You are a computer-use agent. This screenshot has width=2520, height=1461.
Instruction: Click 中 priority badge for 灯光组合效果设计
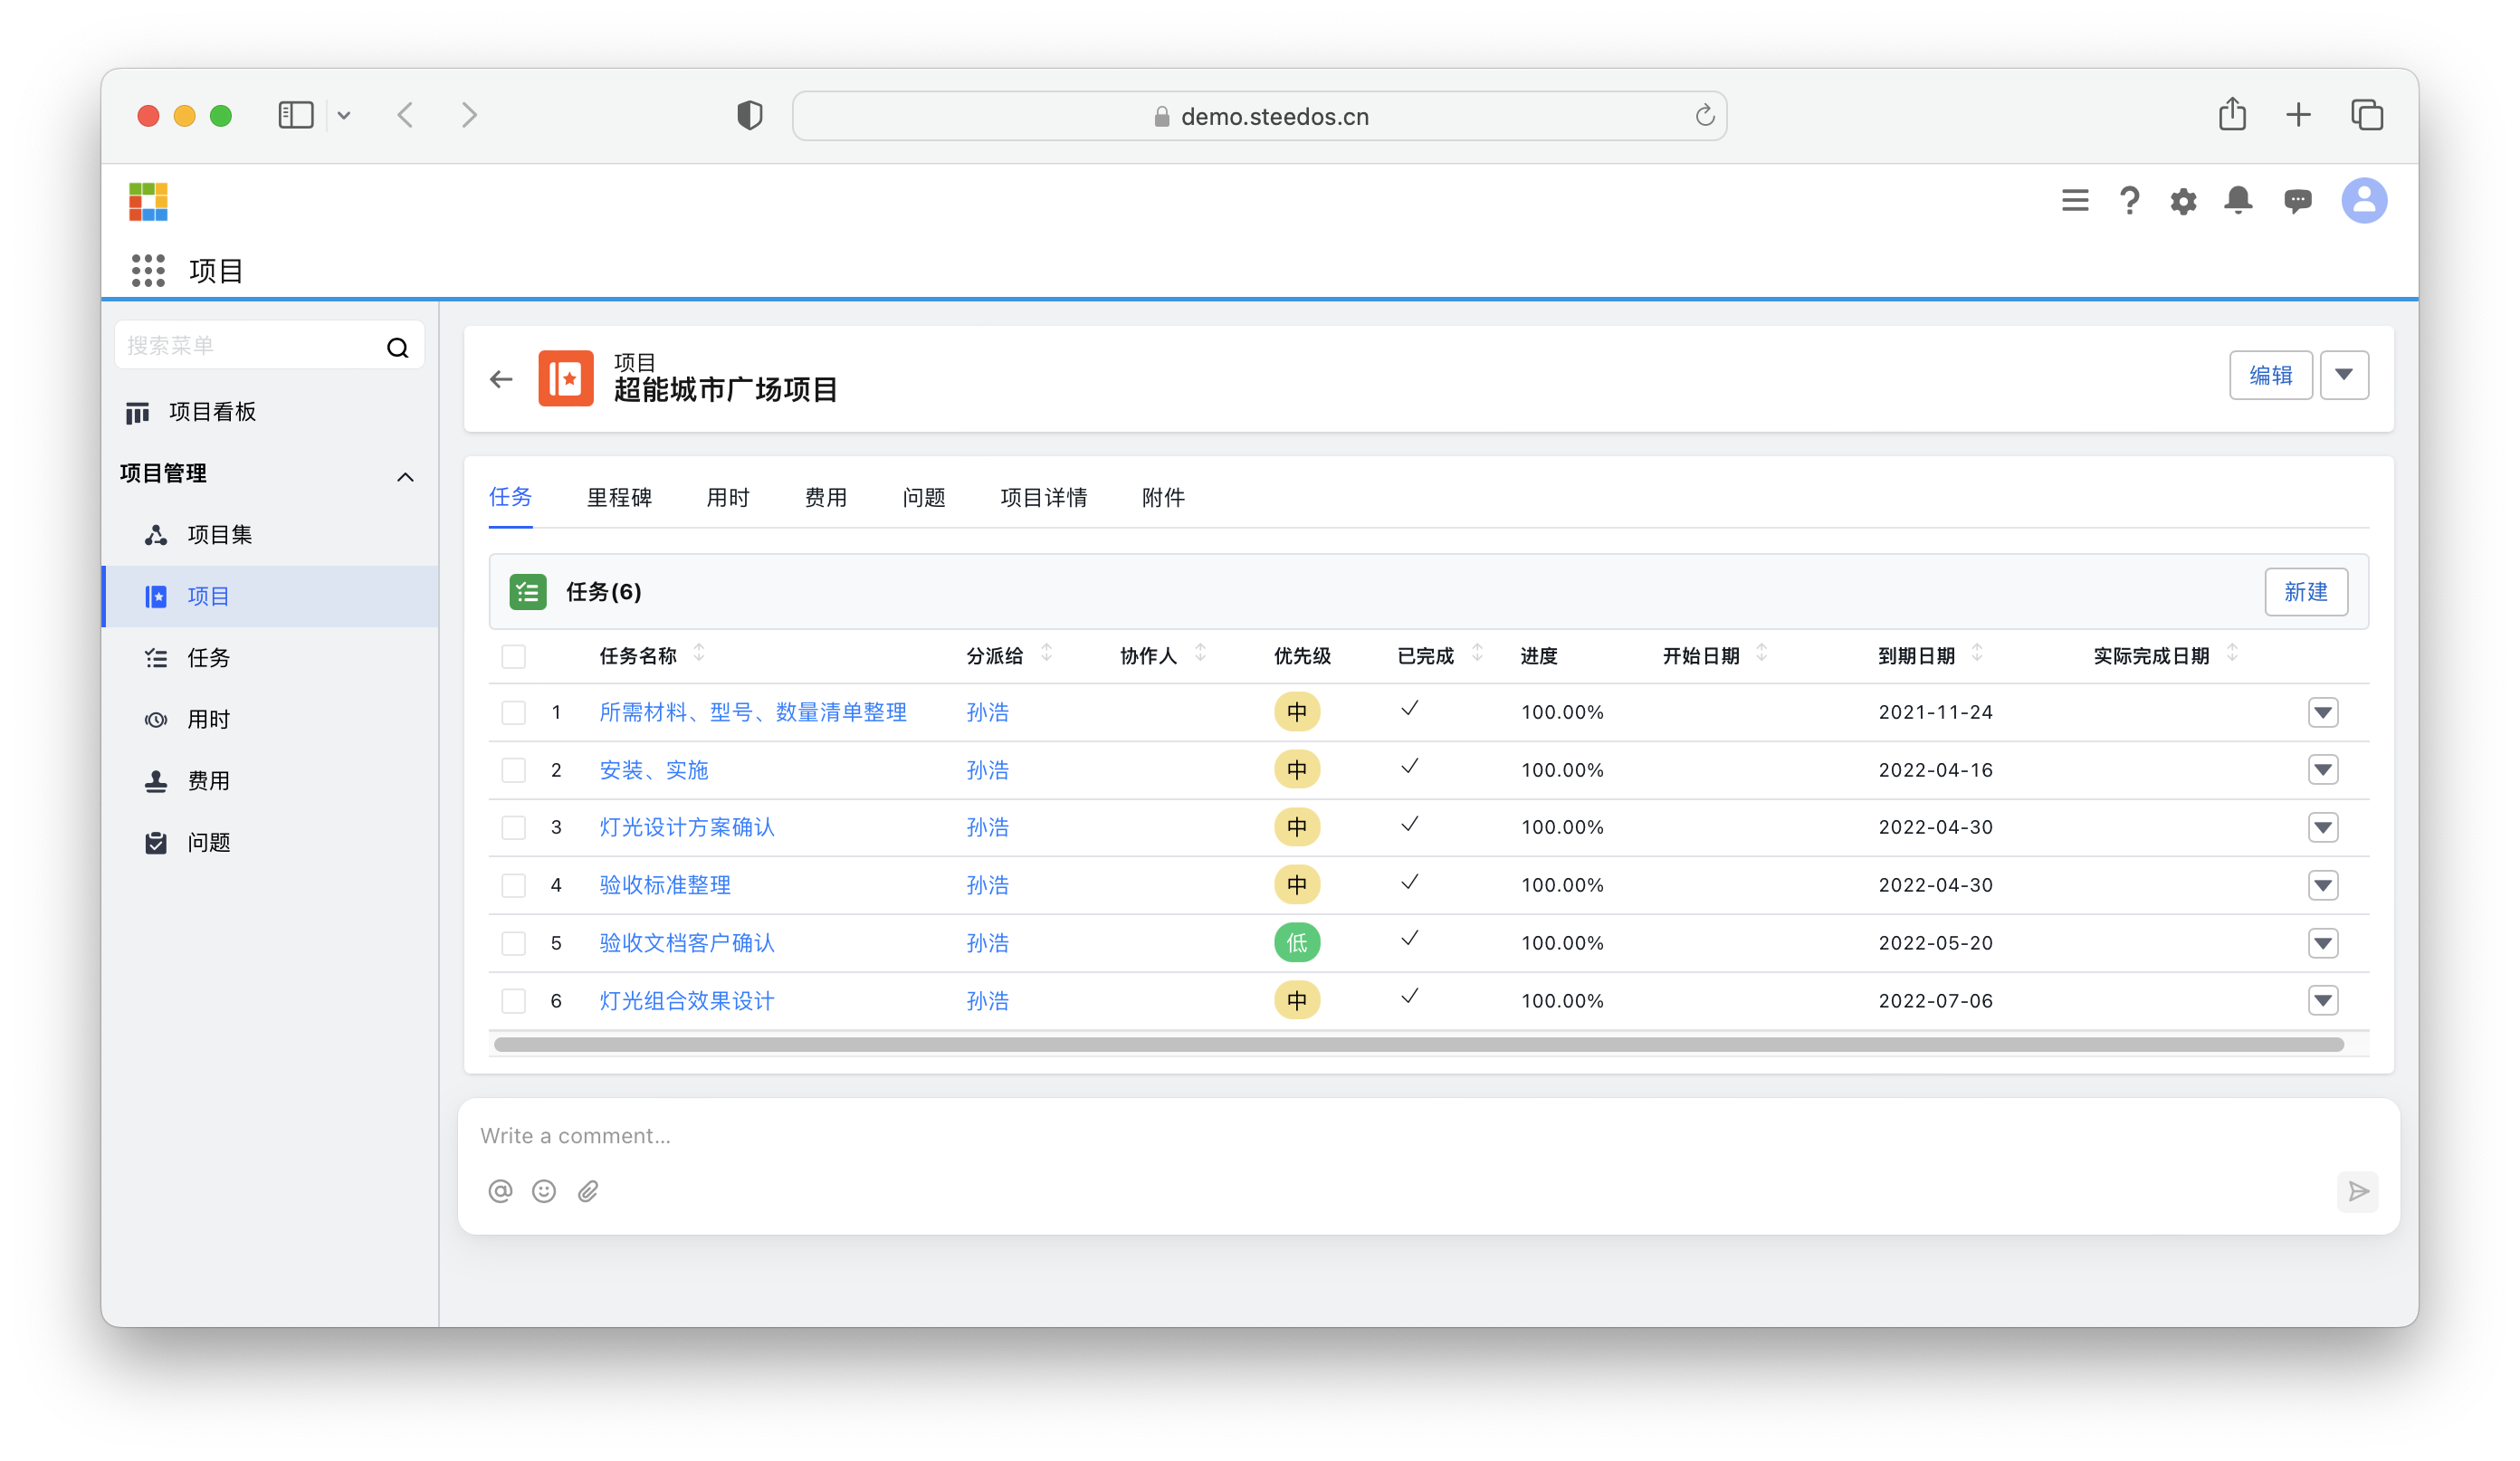(1296, 1001)
